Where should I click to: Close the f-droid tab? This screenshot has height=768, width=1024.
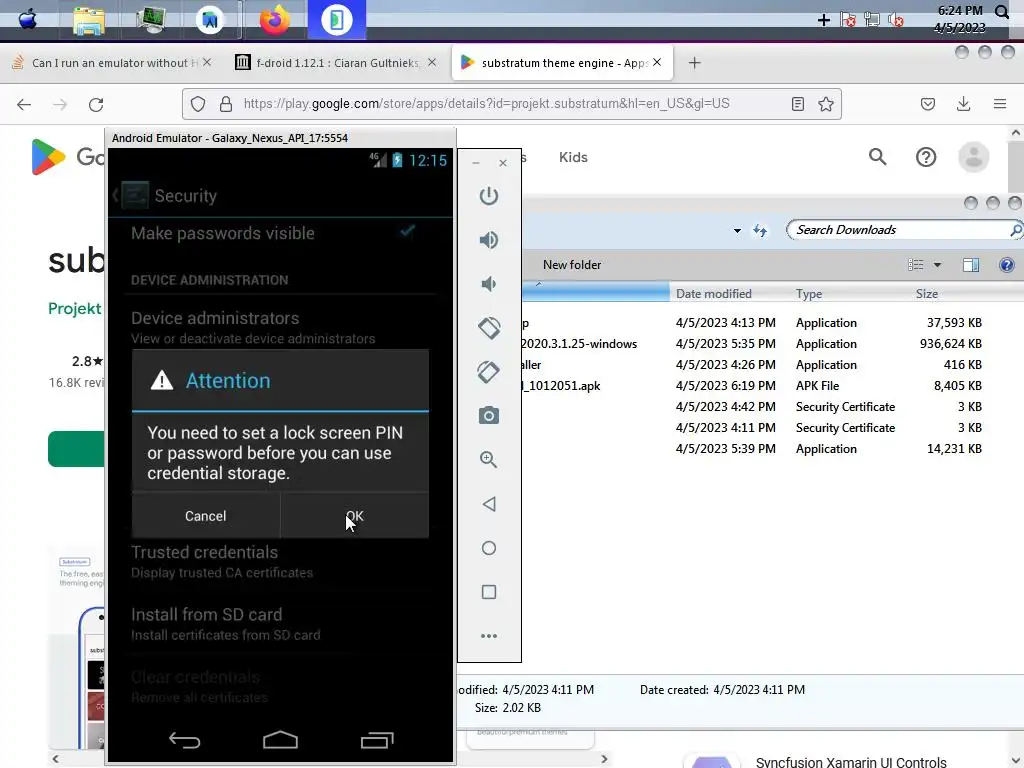point(432,62)
